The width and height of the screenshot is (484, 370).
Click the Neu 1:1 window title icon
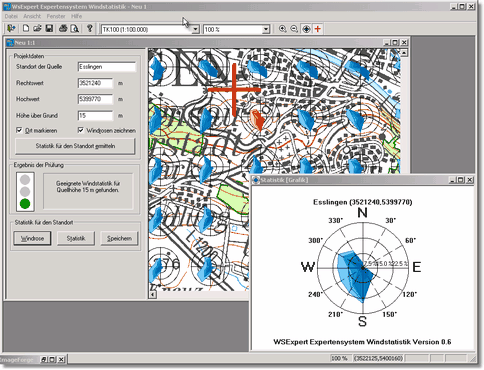pyautogui.click(x=10, y=43)
